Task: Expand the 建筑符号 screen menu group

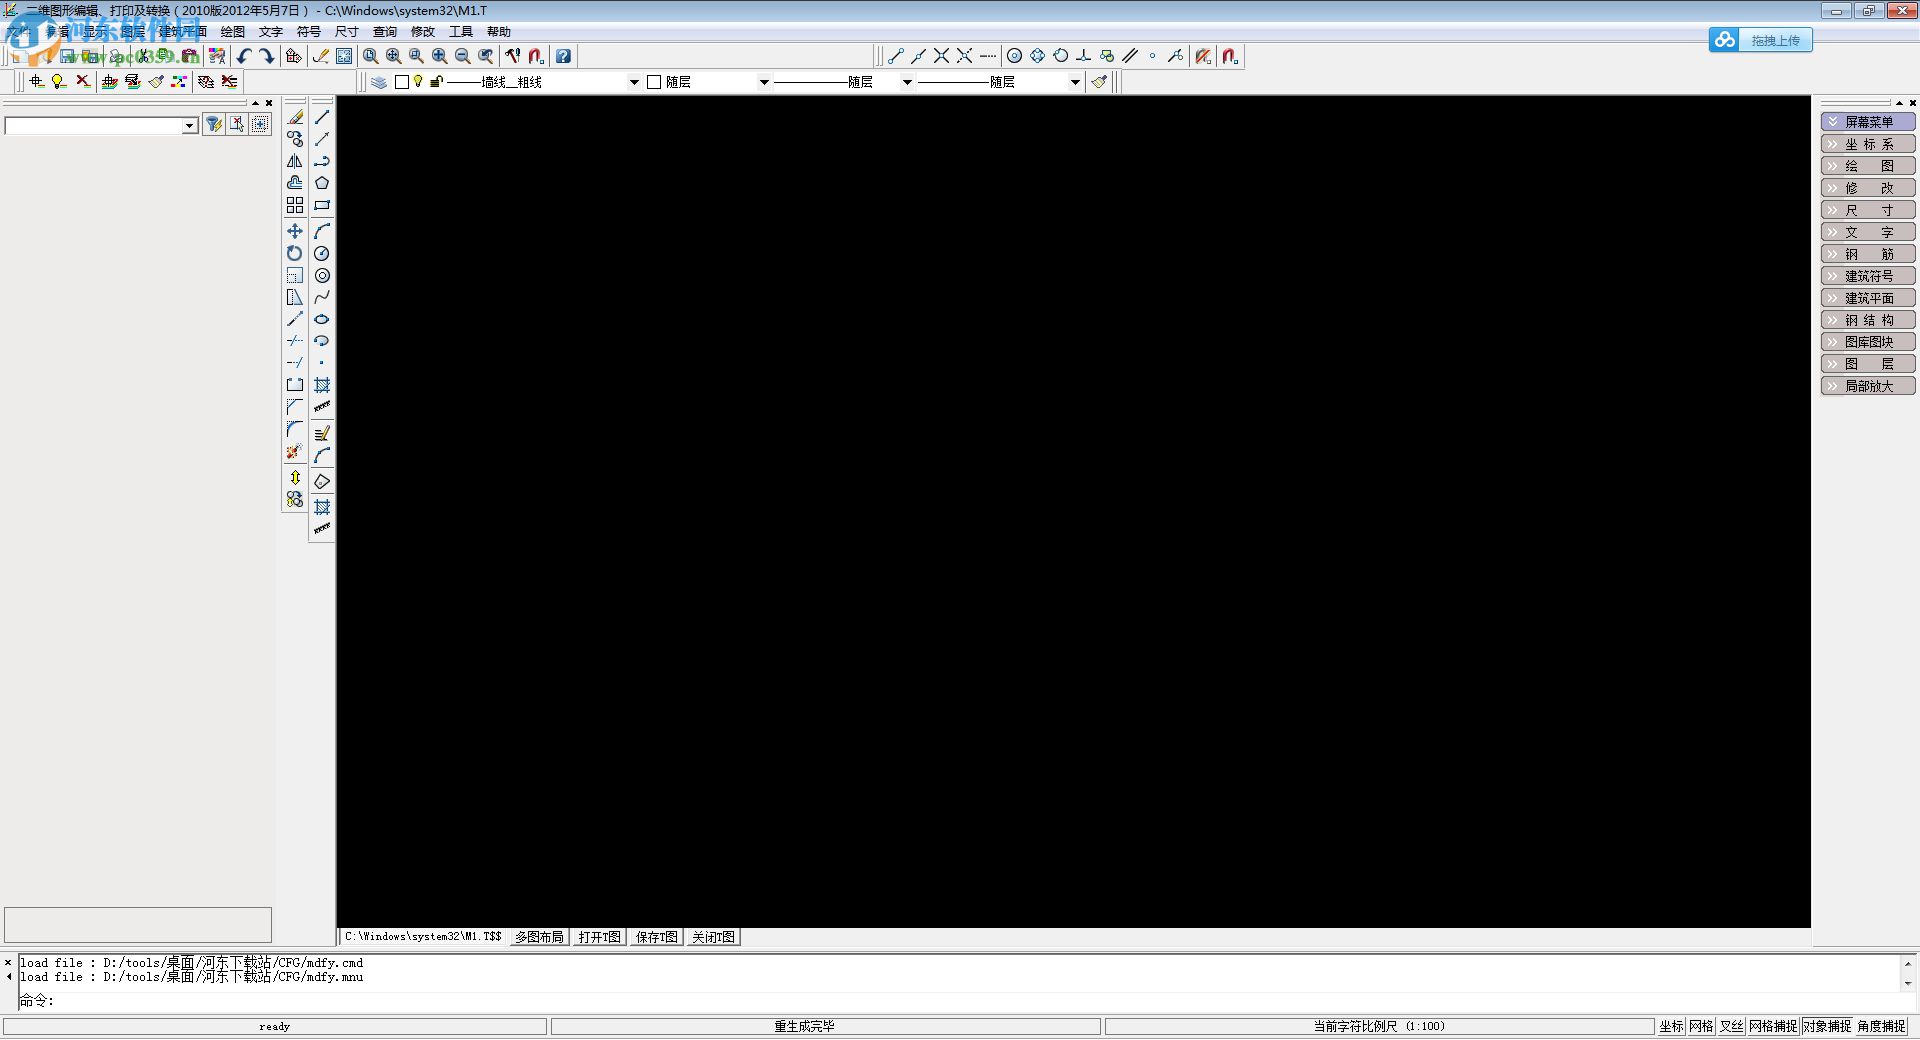Action: [x=1868, y=276]
